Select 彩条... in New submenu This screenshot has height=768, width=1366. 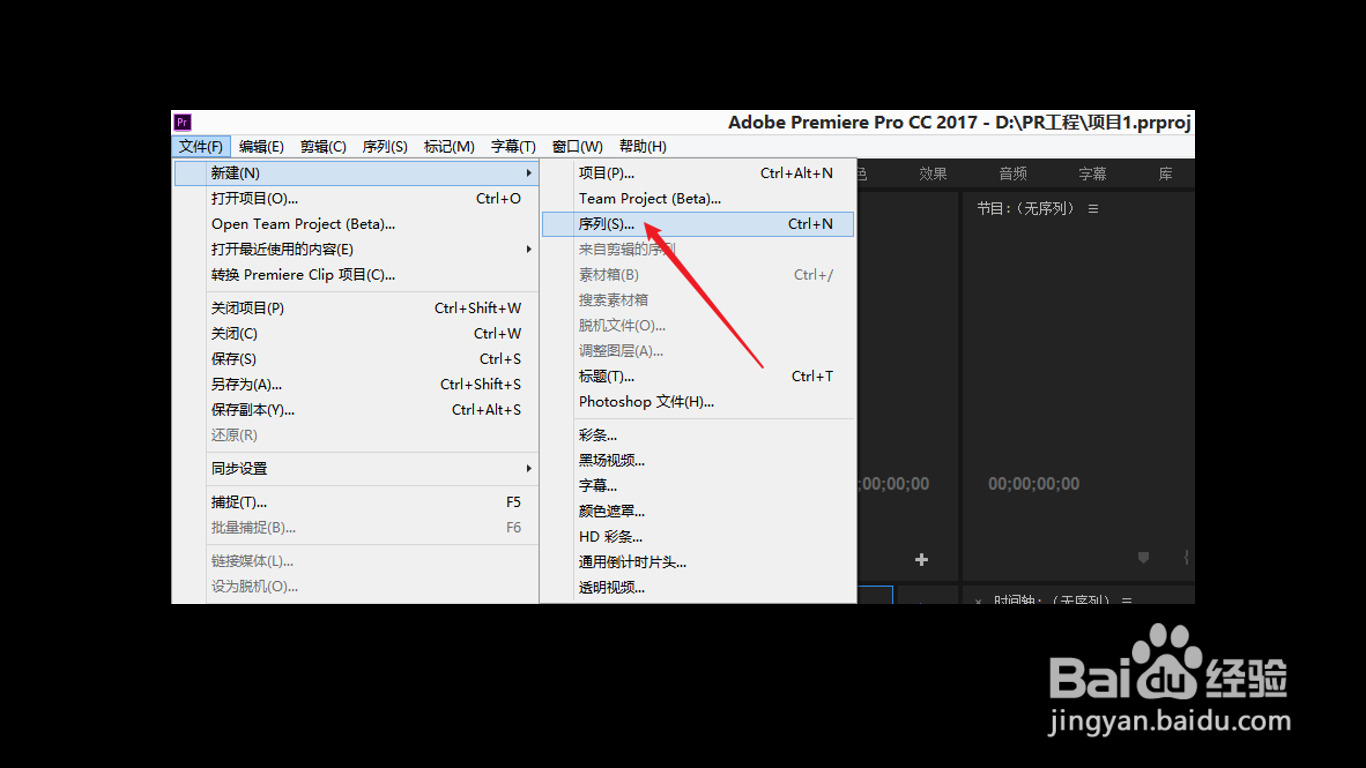click(698, 435)
